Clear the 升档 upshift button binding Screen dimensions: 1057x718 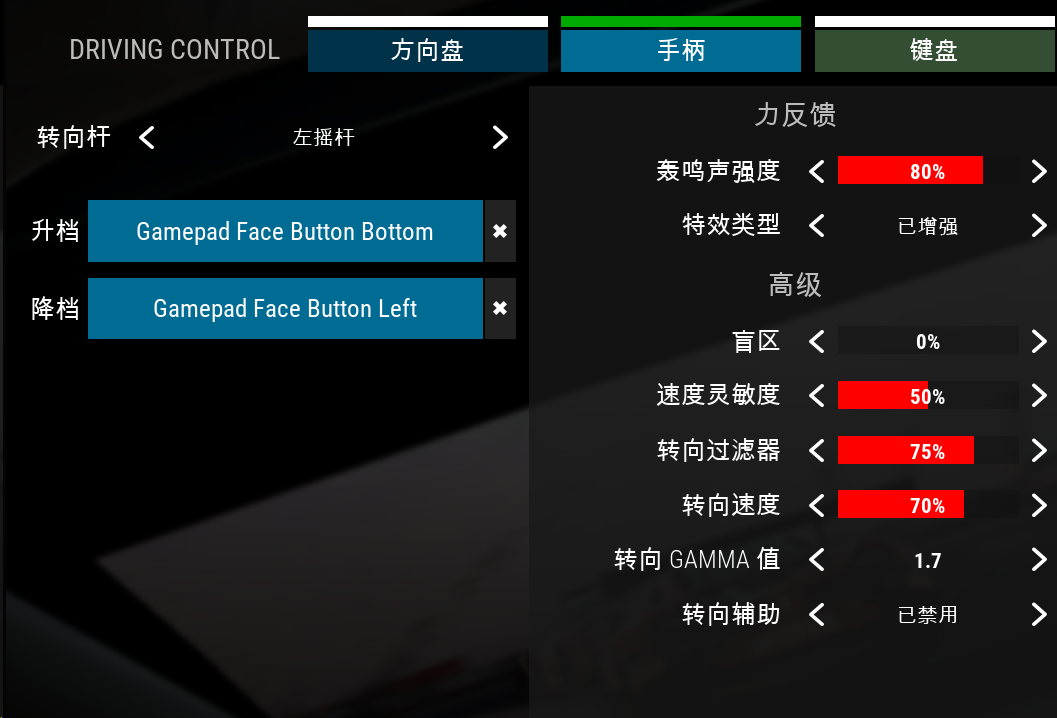click(500, 231)
